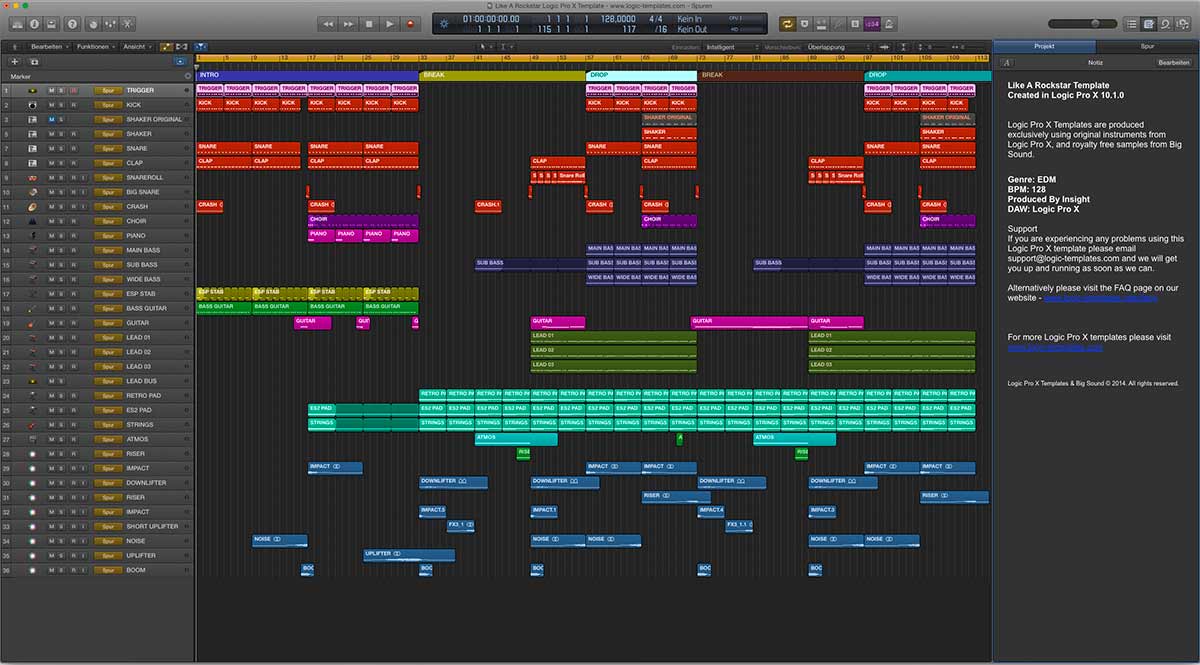Click the font style A button
1200x665 pixels.
pyautogui.click(x=1006, y=62)
